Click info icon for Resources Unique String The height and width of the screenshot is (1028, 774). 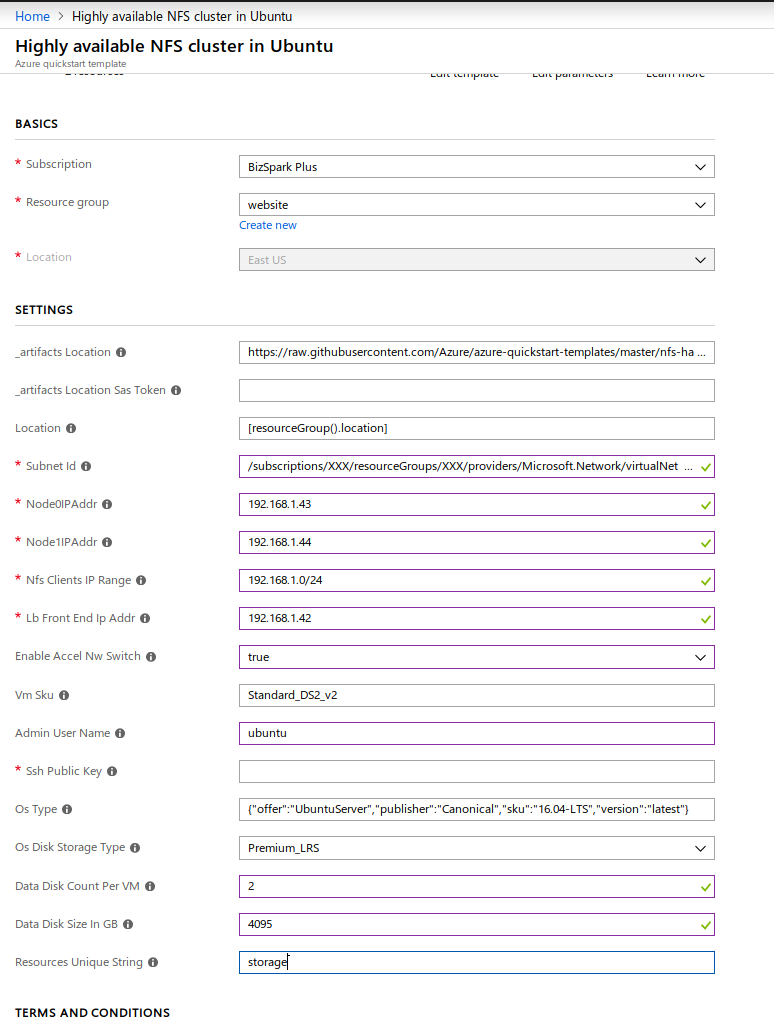tap(153, 962)
